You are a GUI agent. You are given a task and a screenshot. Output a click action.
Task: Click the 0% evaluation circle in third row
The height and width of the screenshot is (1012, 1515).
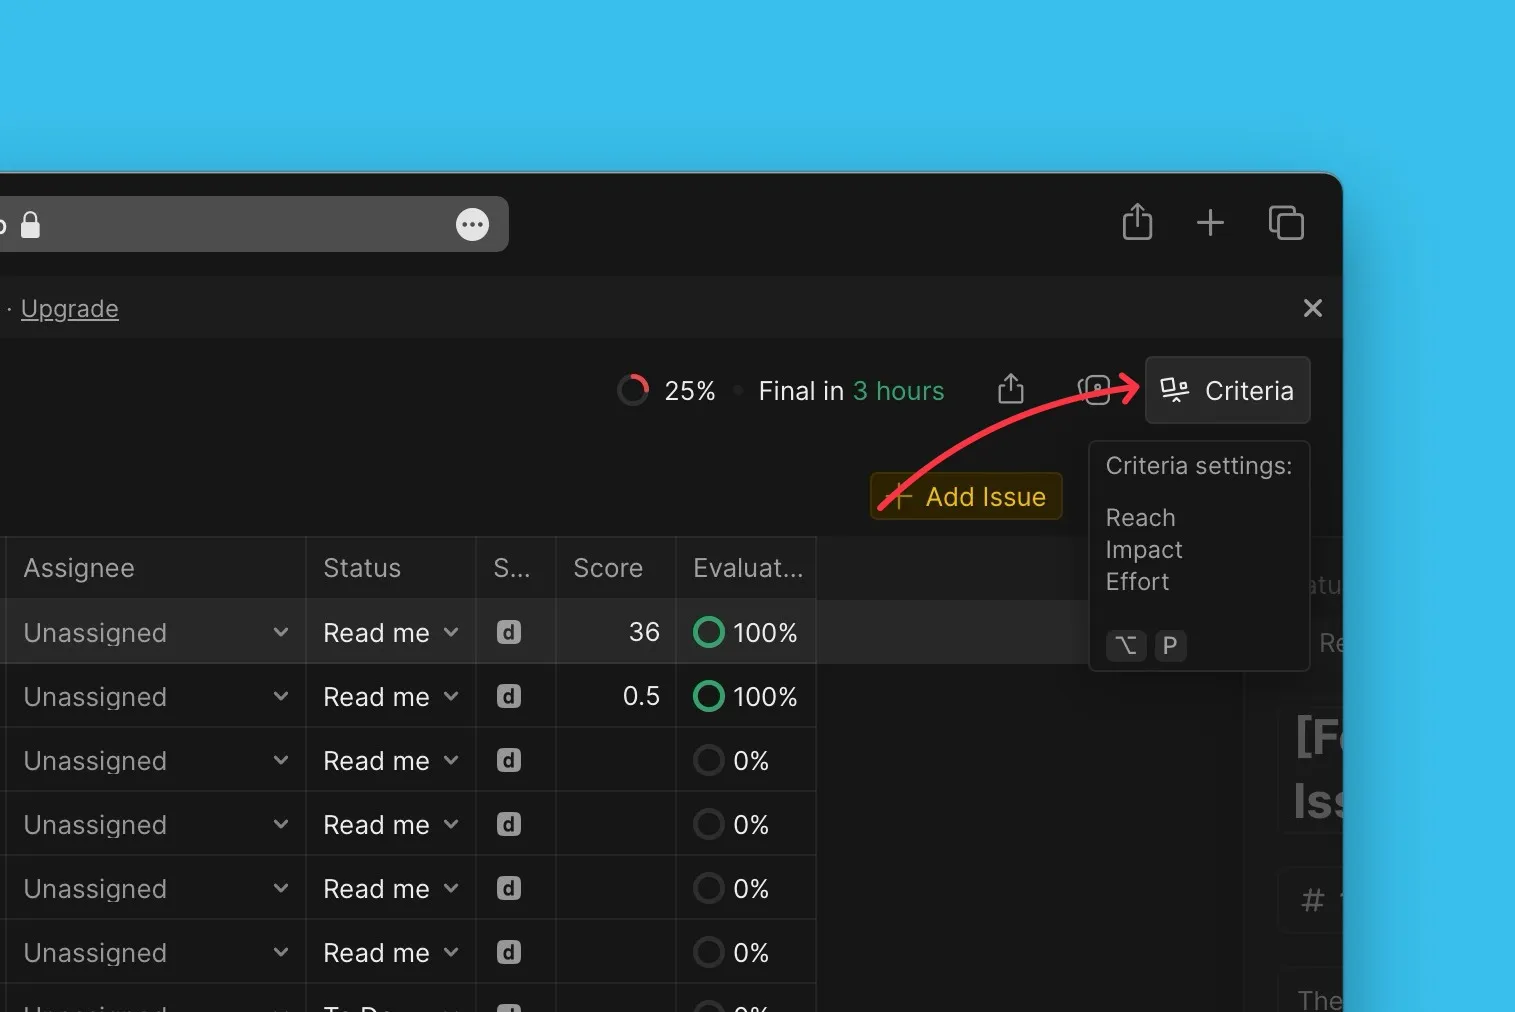(708, 761)
